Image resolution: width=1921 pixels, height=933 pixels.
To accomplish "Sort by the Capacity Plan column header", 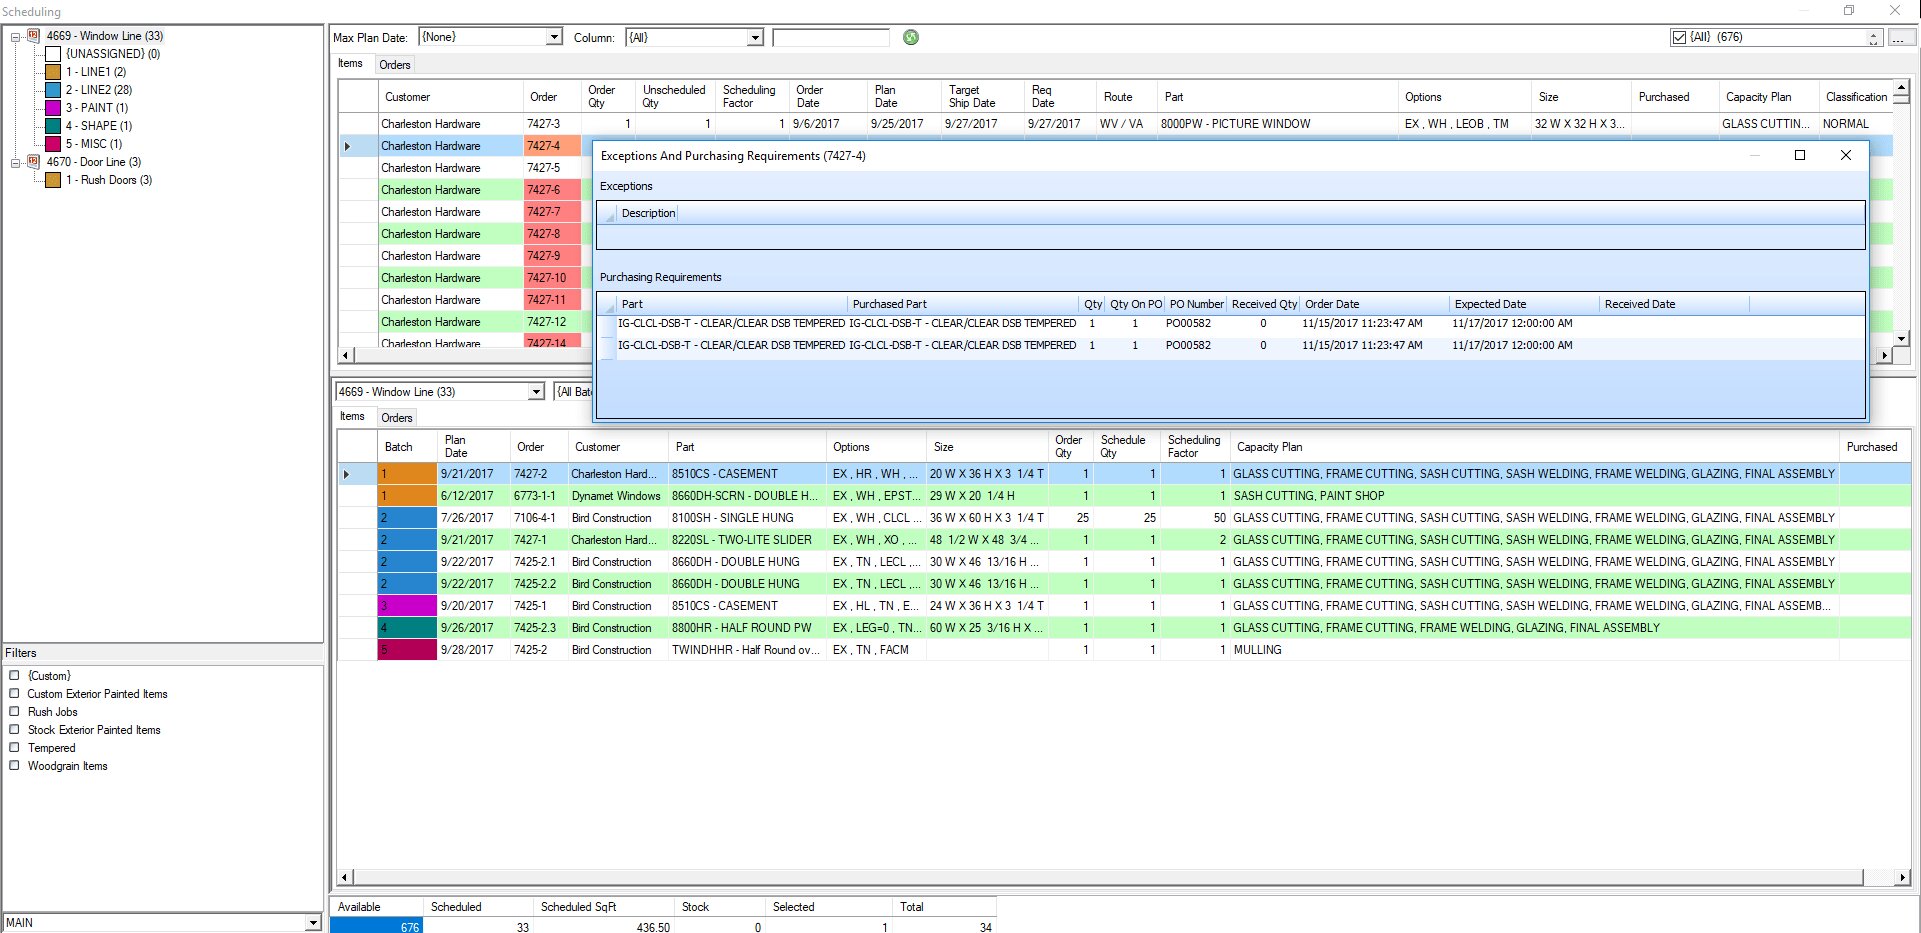I will [x=1270, y=447].
